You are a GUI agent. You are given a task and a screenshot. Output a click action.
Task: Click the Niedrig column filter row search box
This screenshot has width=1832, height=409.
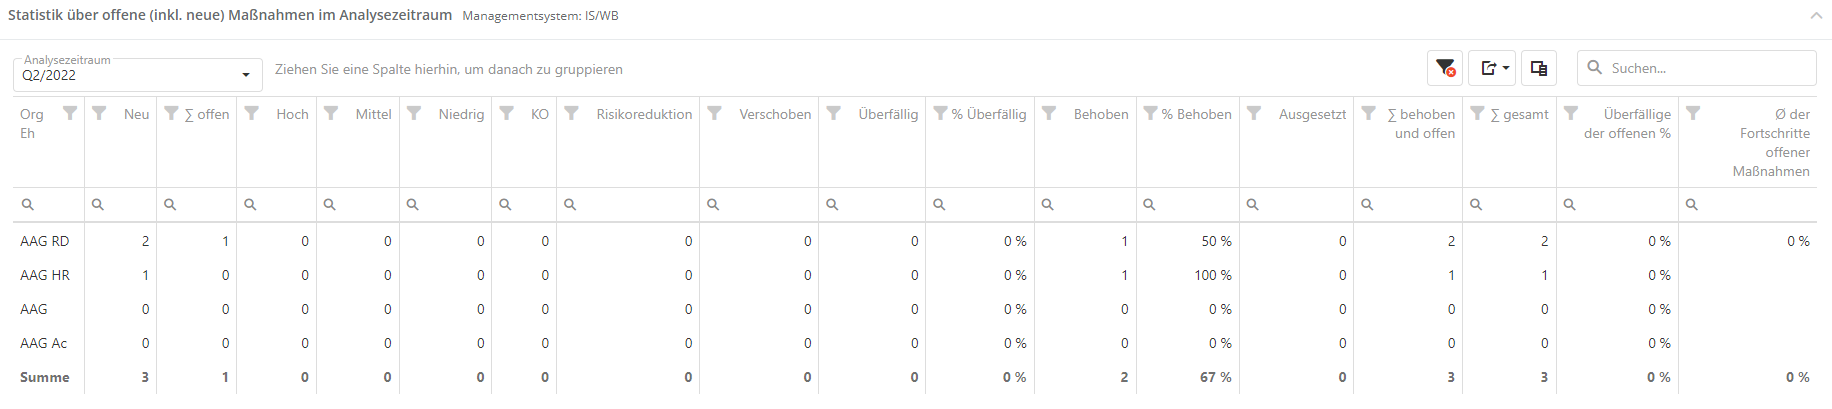pos(450,204)
